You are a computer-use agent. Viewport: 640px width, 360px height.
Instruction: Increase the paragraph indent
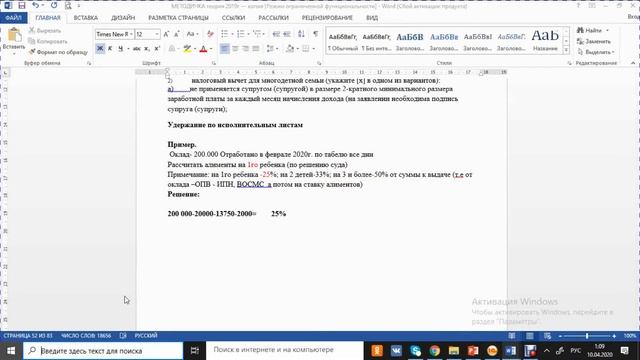click(287, 34)
